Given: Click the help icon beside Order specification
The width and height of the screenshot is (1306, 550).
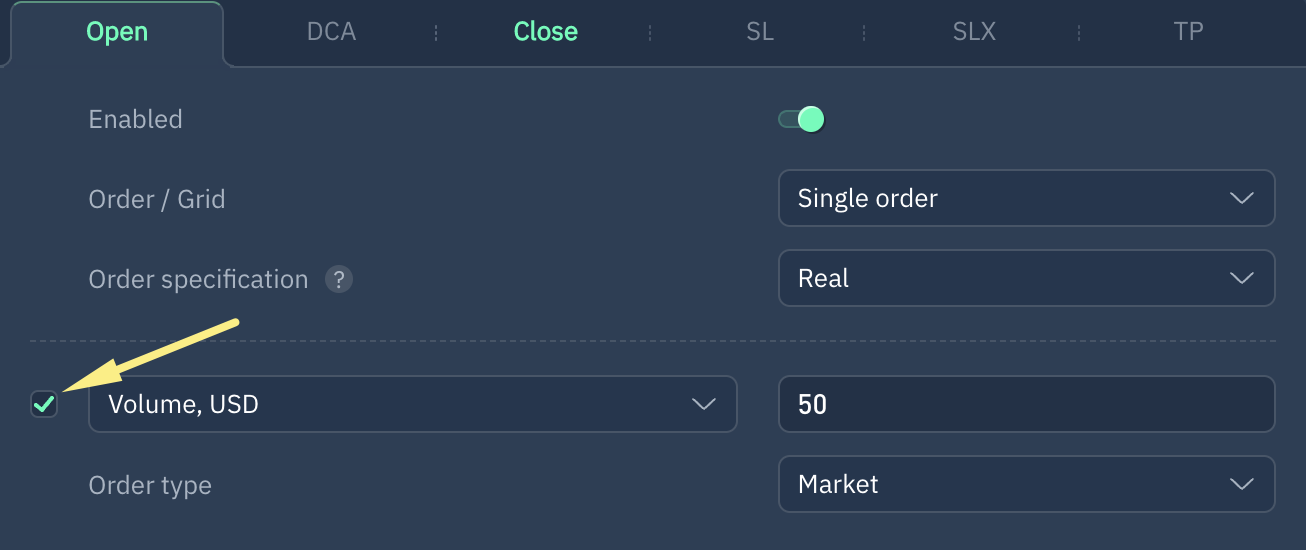Looking at the screenshot, I should [339, 279].
